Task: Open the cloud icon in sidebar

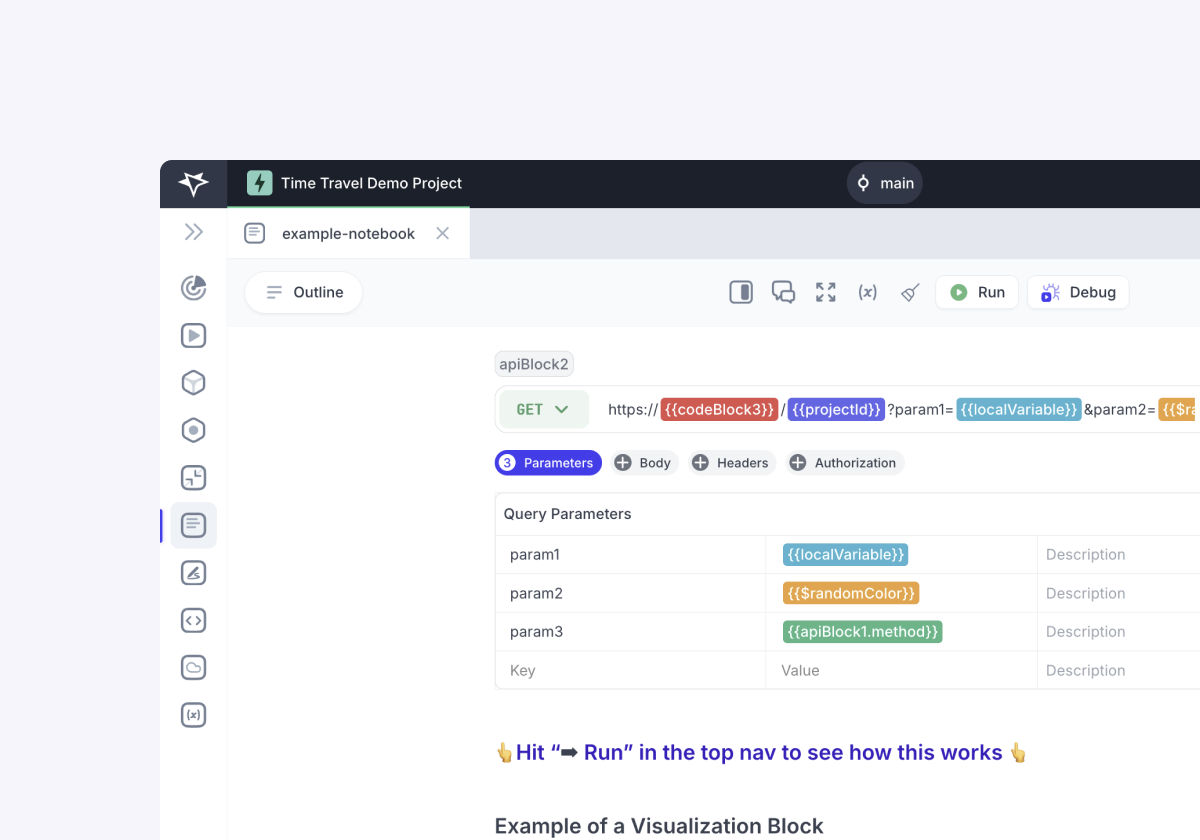Action: [x=193, y=667]
